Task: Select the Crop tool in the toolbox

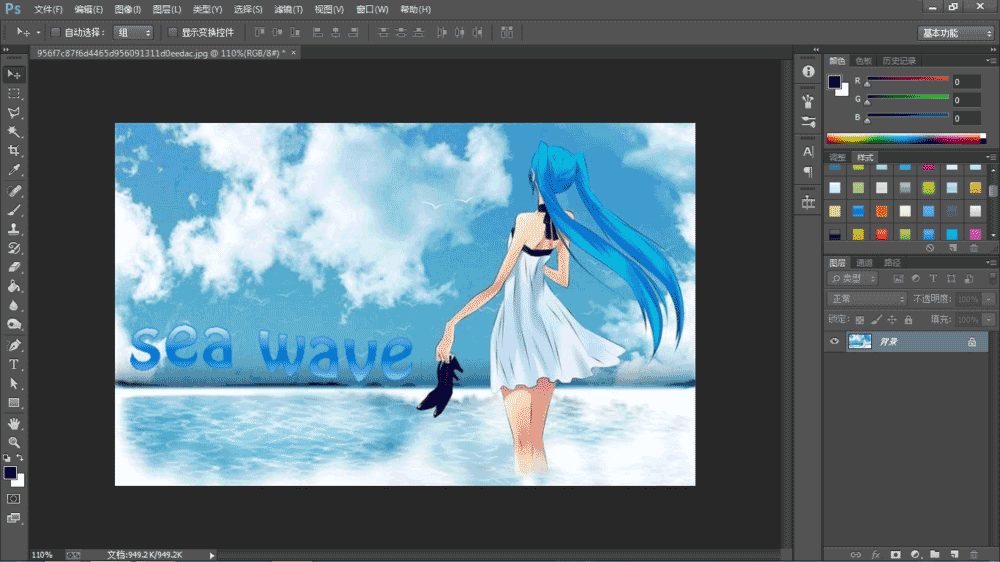Action: [14, 151]
